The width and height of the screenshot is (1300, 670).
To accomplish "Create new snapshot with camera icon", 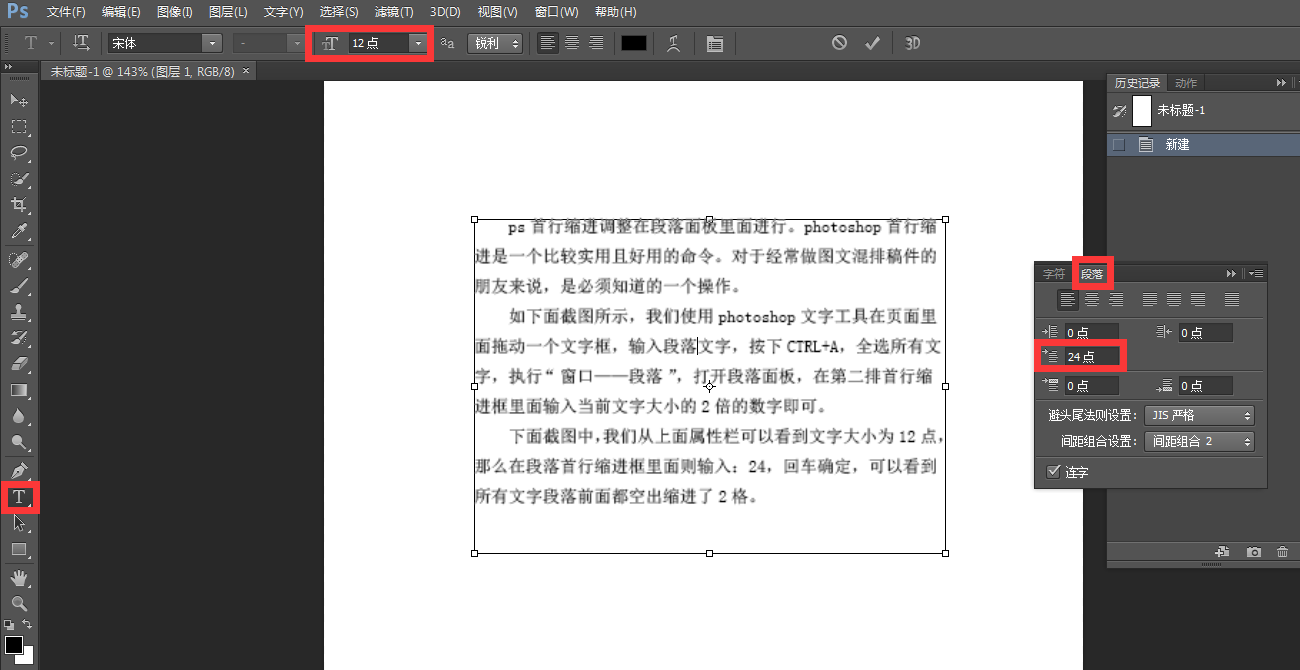I will click(x=1253, y=552).
